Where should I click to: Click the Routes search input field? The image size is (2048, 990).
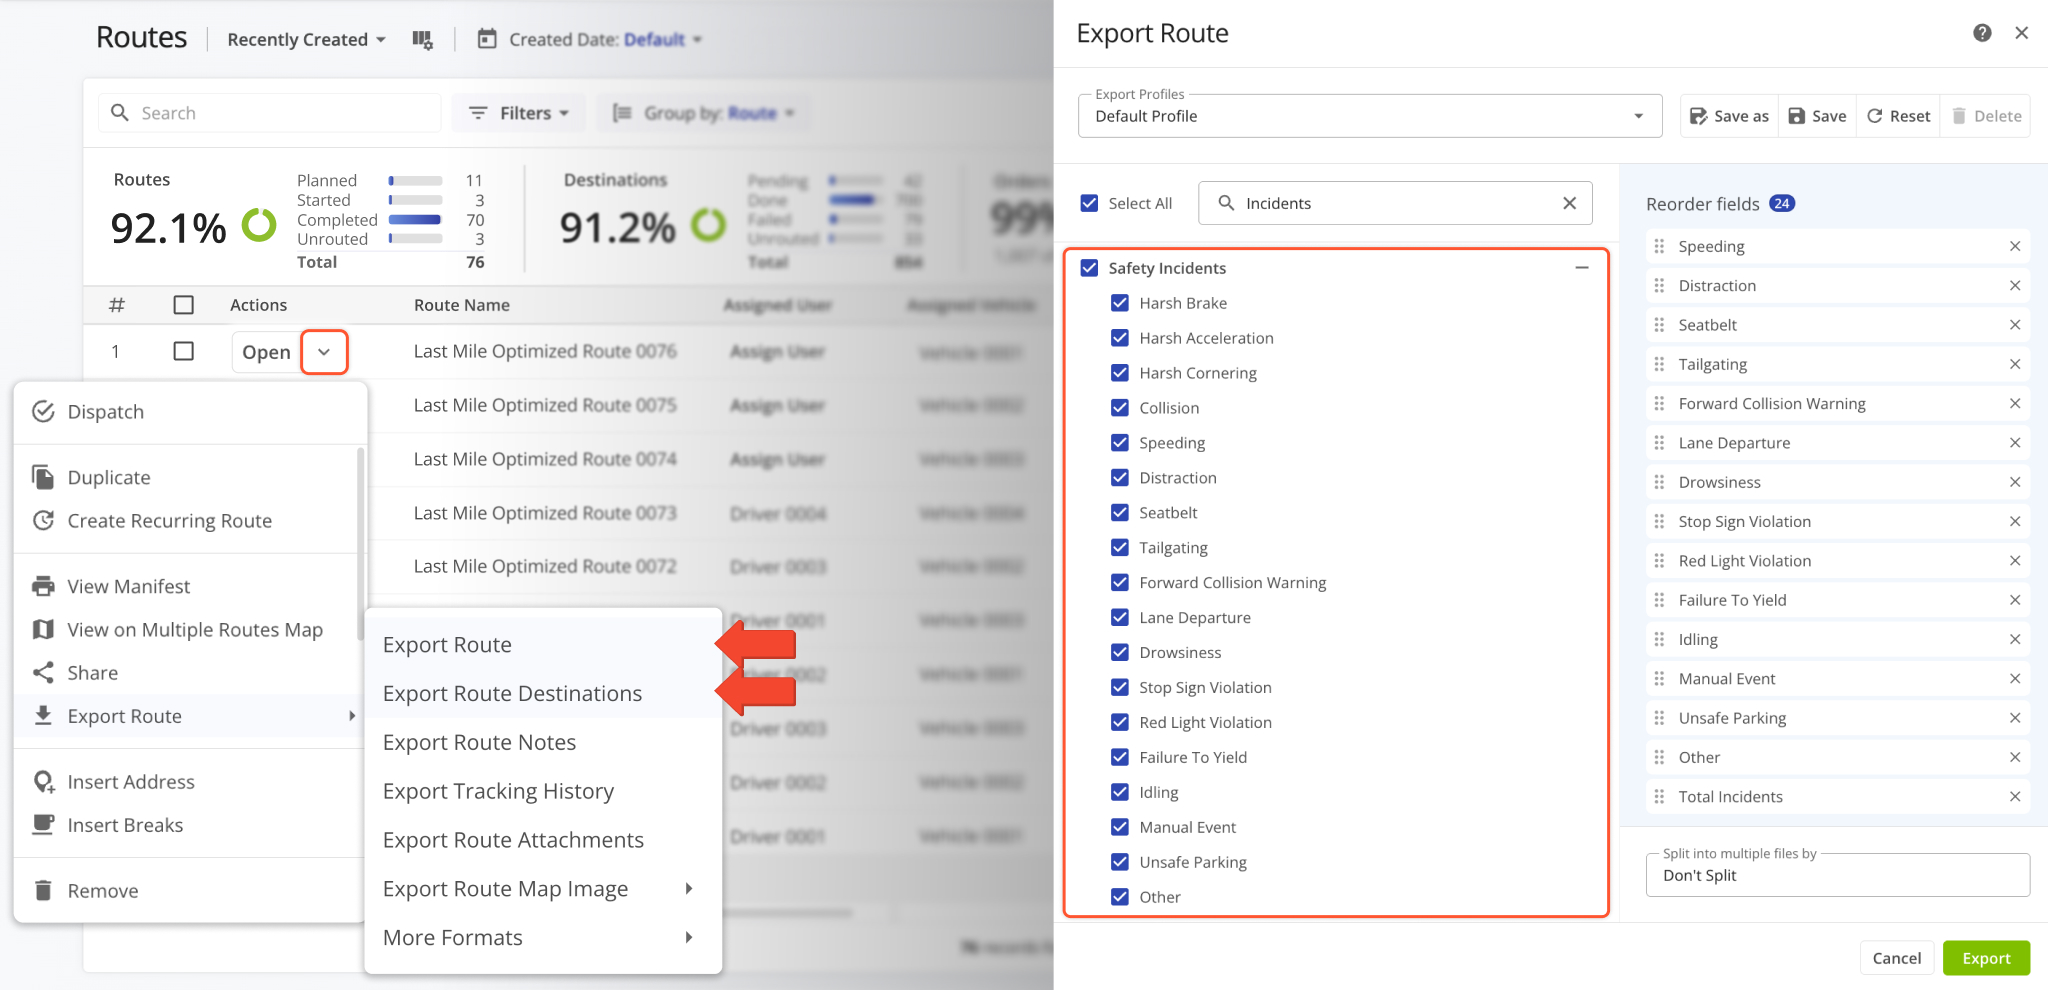point(270,113)
